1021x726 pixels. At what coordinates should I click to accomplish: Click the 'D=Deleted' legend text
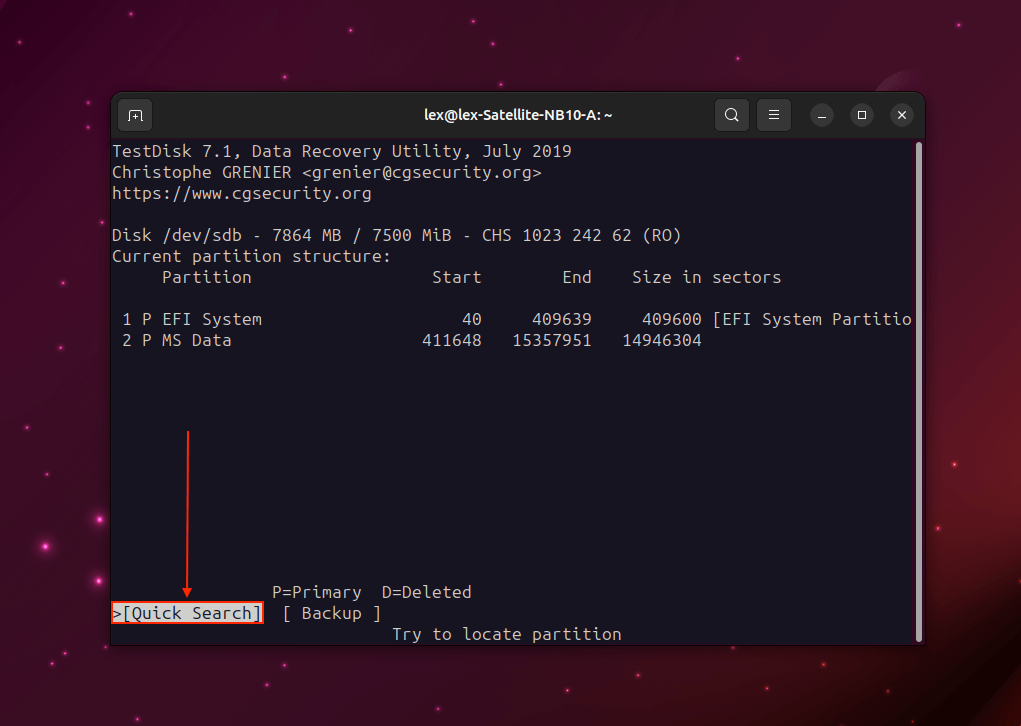click(x=427, y=592)
